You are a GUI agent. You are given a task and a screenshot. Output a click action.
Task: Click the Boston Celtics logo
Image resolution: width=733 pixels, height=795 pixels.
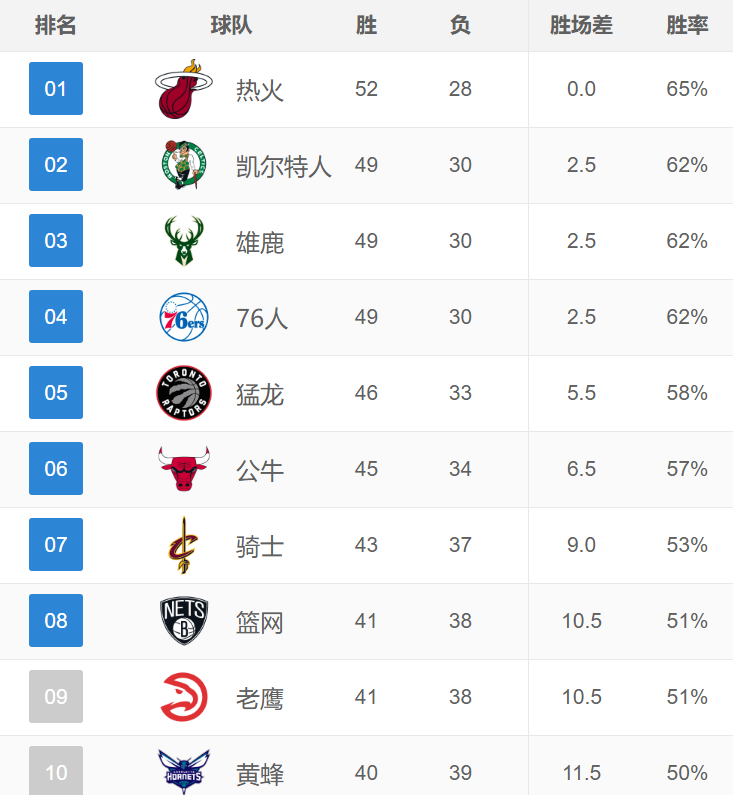184,165
